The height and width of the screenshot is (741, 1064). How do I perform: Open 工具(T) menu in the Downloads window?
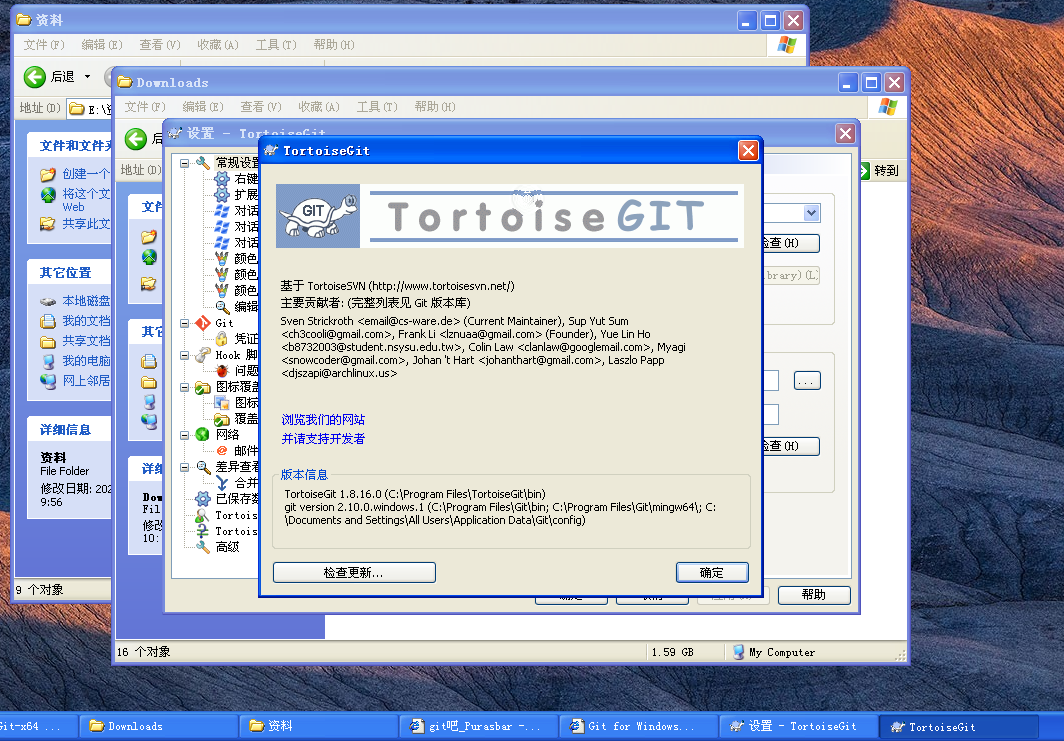(x=377, y=107)
